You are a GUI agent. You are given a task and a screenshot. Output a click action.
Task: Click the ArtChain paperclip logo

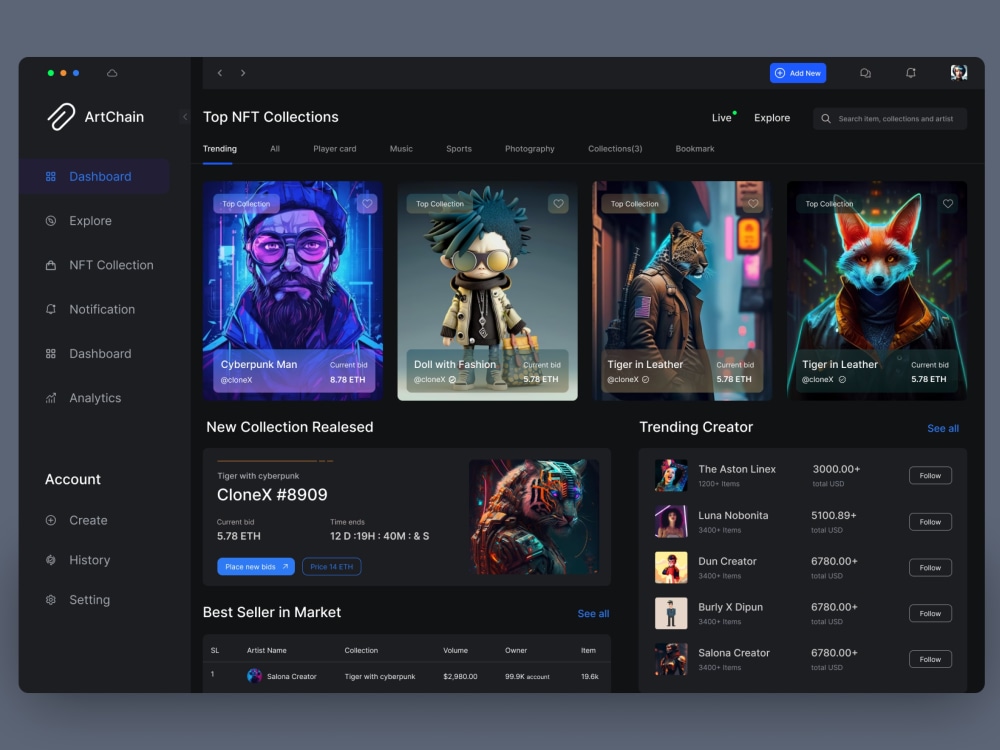point(61,117)
